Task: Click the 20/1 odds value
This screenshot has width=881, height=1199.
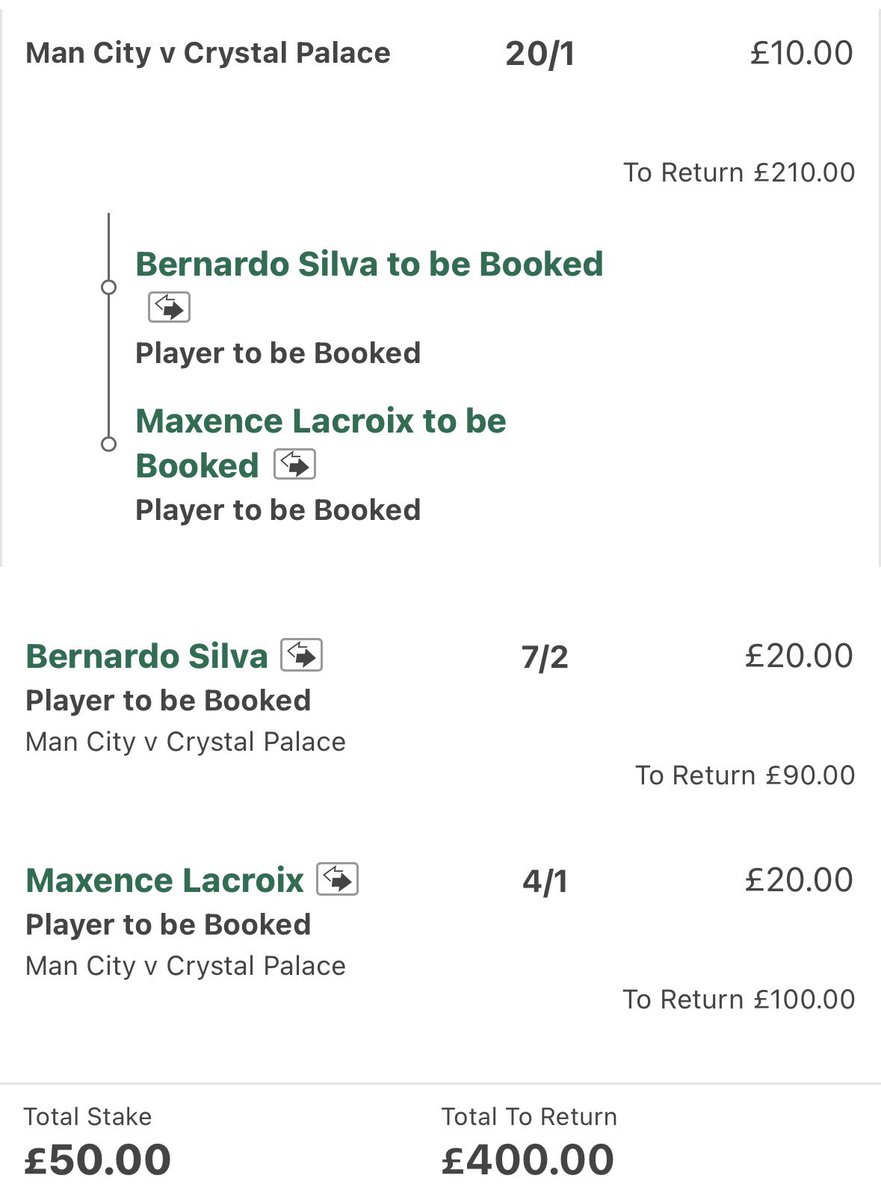Action: [x=540, y=54]
